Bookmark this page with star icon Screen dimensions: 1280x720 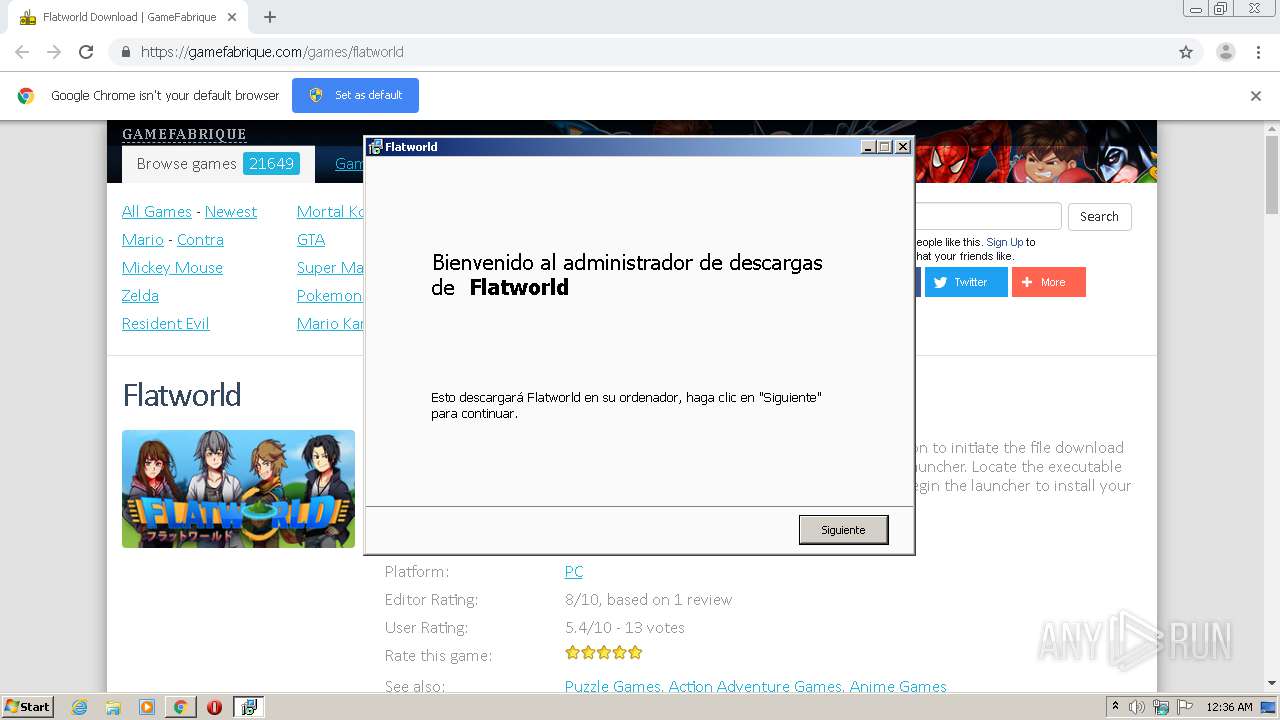tap(1186, 52)
